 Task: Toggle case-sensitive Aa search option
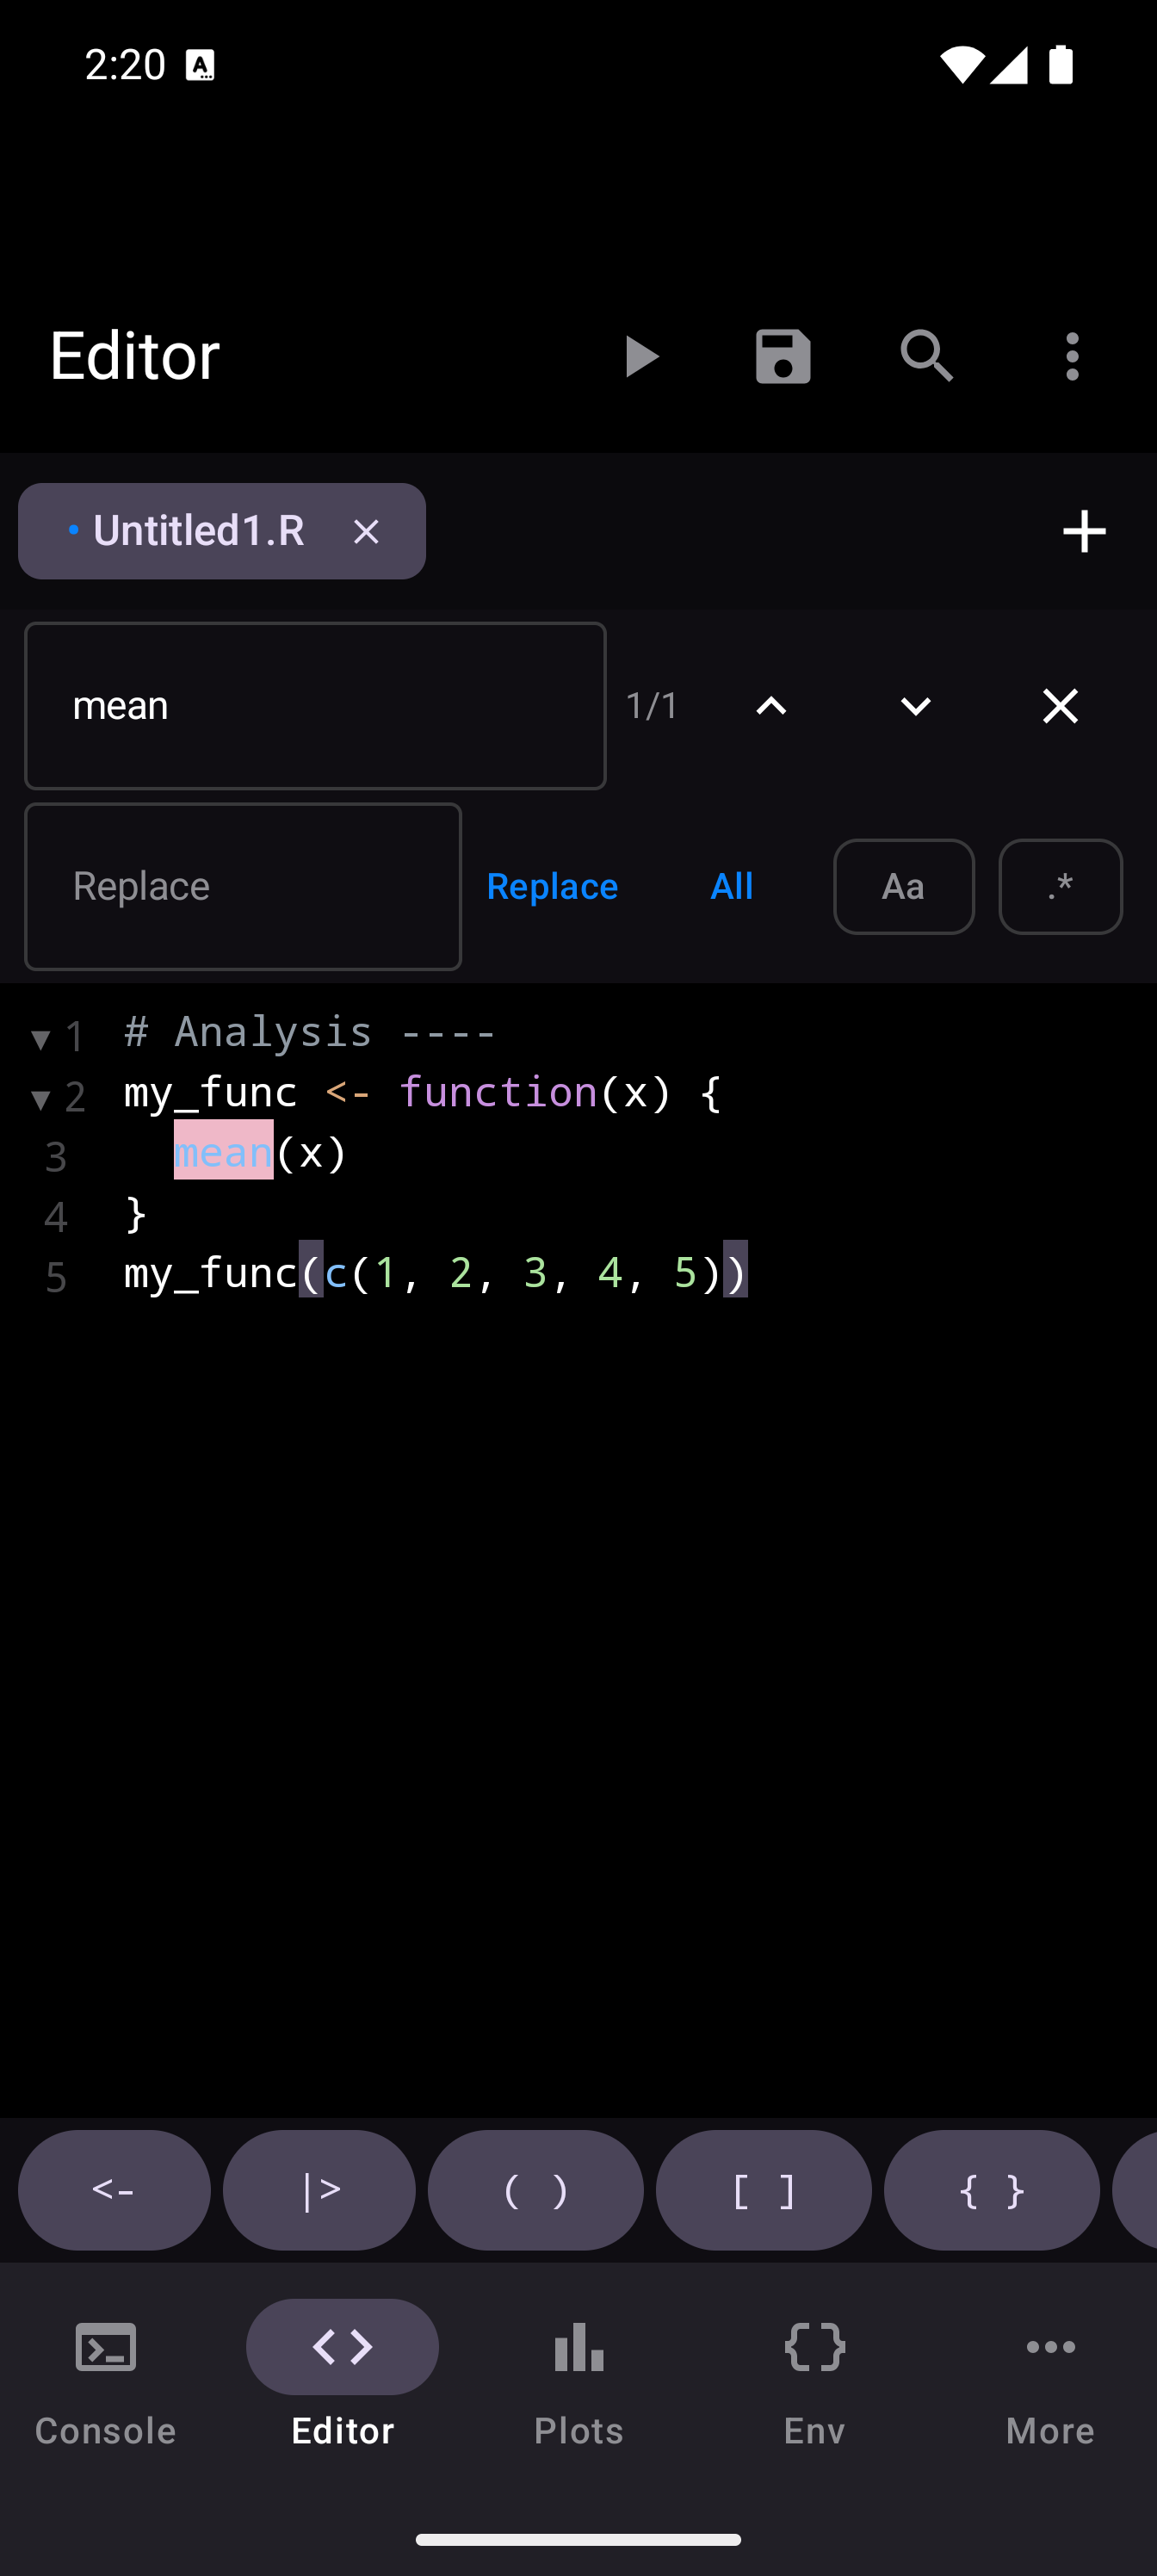(x=903, y=887)
